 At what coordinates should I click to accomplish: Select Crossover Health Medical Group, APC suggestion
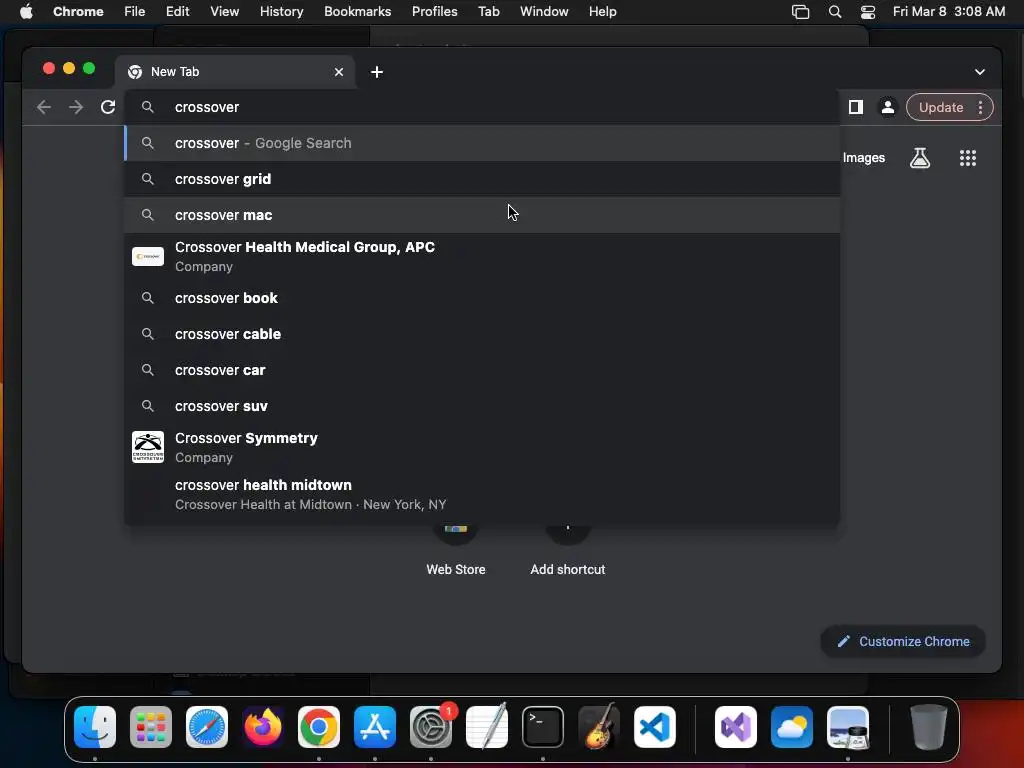tap(481, 256)
